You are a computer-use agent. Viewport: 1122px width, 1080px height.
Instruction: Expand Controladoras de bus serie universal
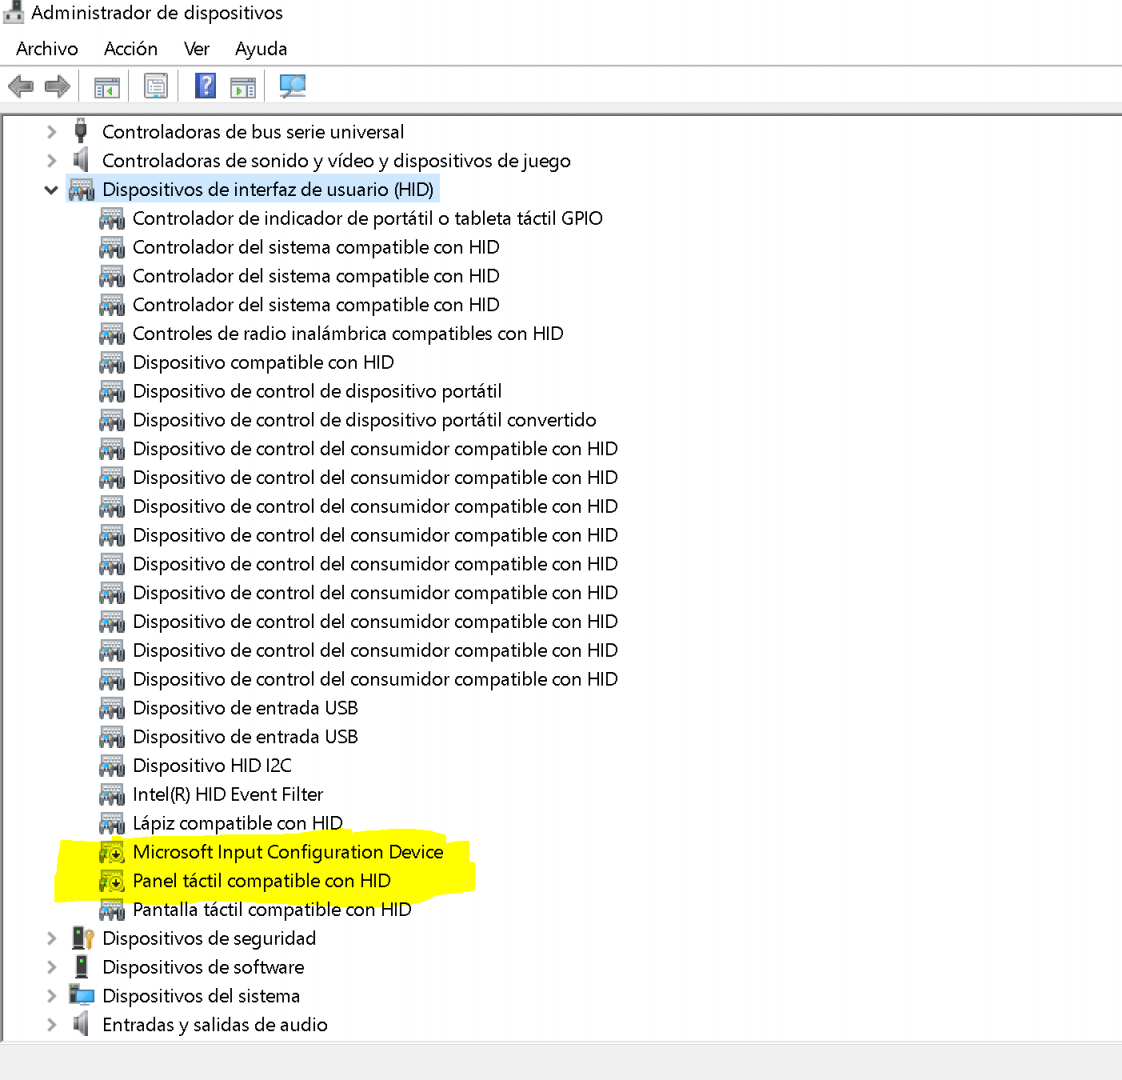51,132
